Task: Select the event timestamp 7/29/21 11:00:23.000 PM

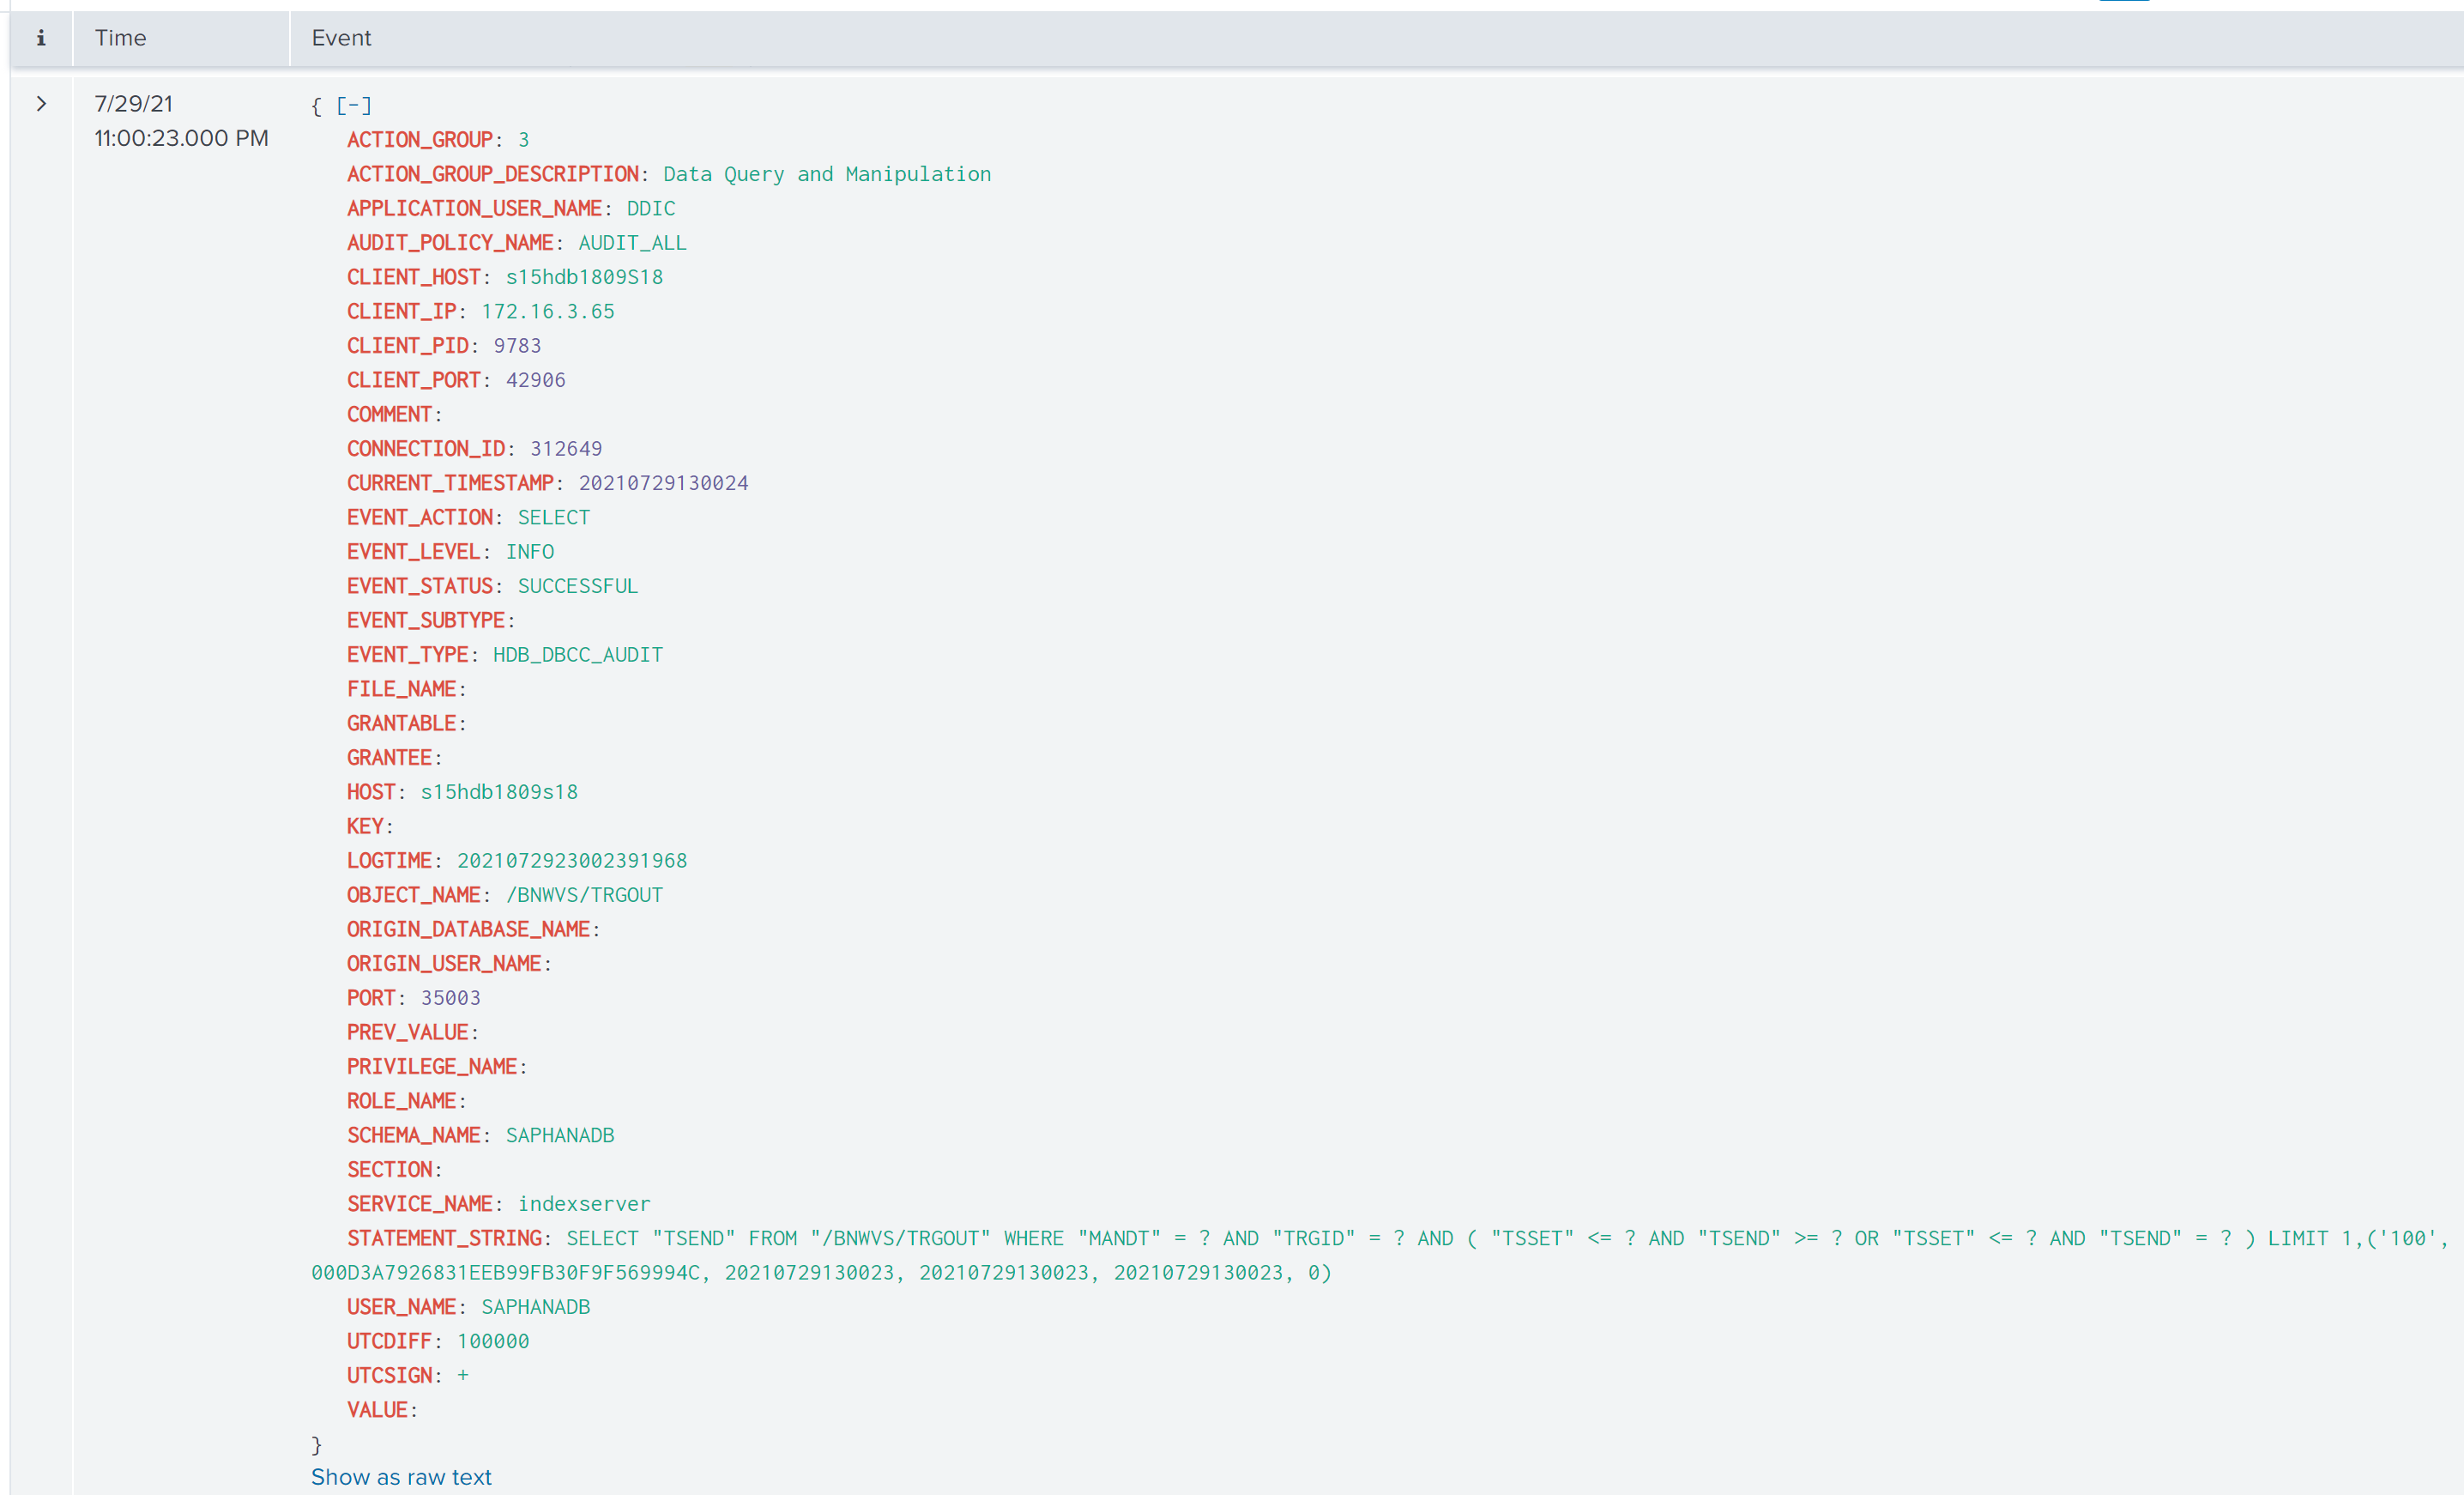Action: pos(181,121)
